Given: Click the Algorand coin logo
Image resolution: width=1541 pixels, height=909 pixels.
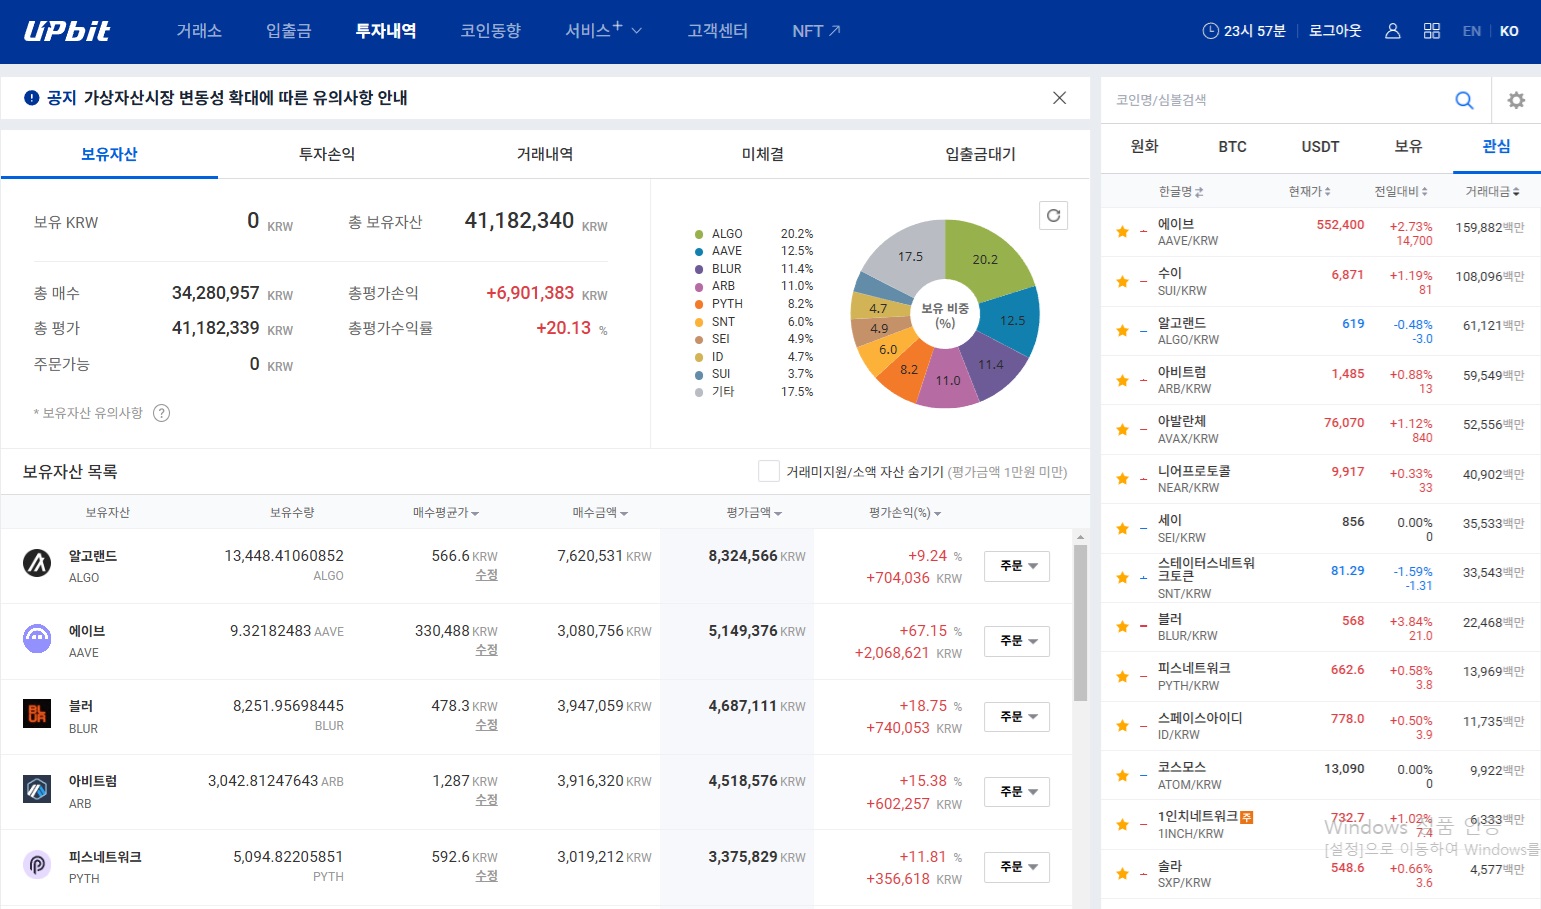Looking at the screenshot, I should (37, 563).
